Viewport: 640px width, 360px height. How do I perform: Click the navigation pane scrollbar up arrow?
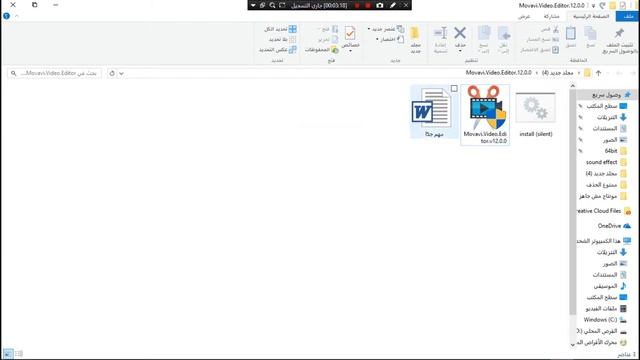click(x=573, y=86)
